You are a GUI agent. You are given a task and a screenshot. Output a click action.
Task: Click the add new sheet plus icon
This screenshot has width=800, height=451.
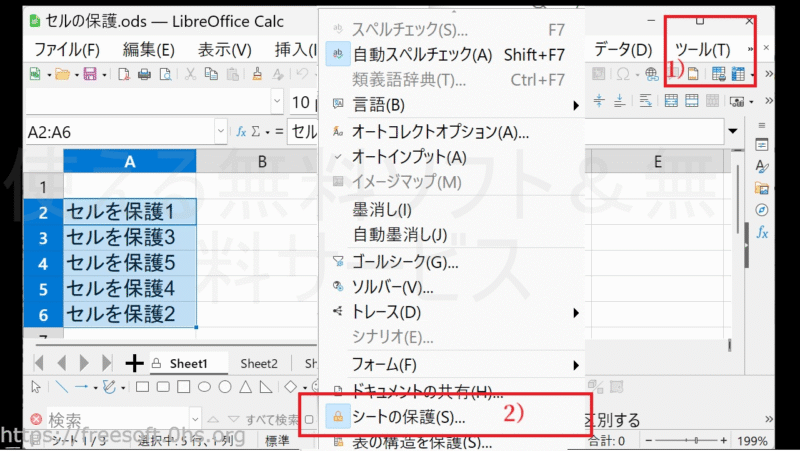pyautogui.click(x=134, y=363)
